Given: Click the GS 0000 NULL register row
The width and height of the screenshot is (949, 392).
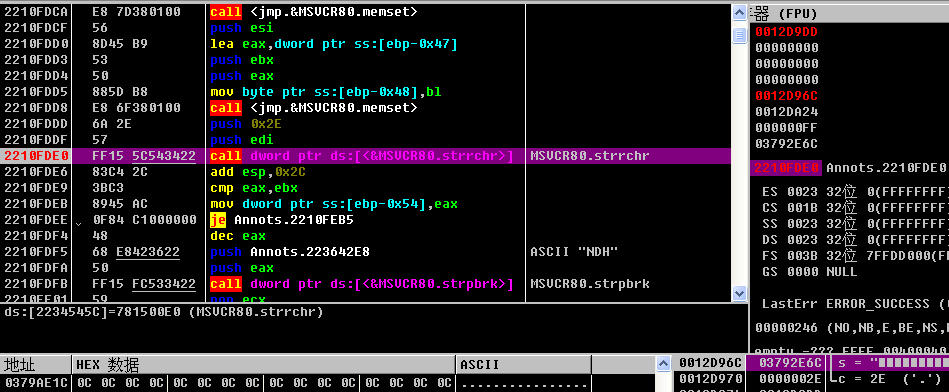Looking at the screenshot, I should (x=810, y=272).
